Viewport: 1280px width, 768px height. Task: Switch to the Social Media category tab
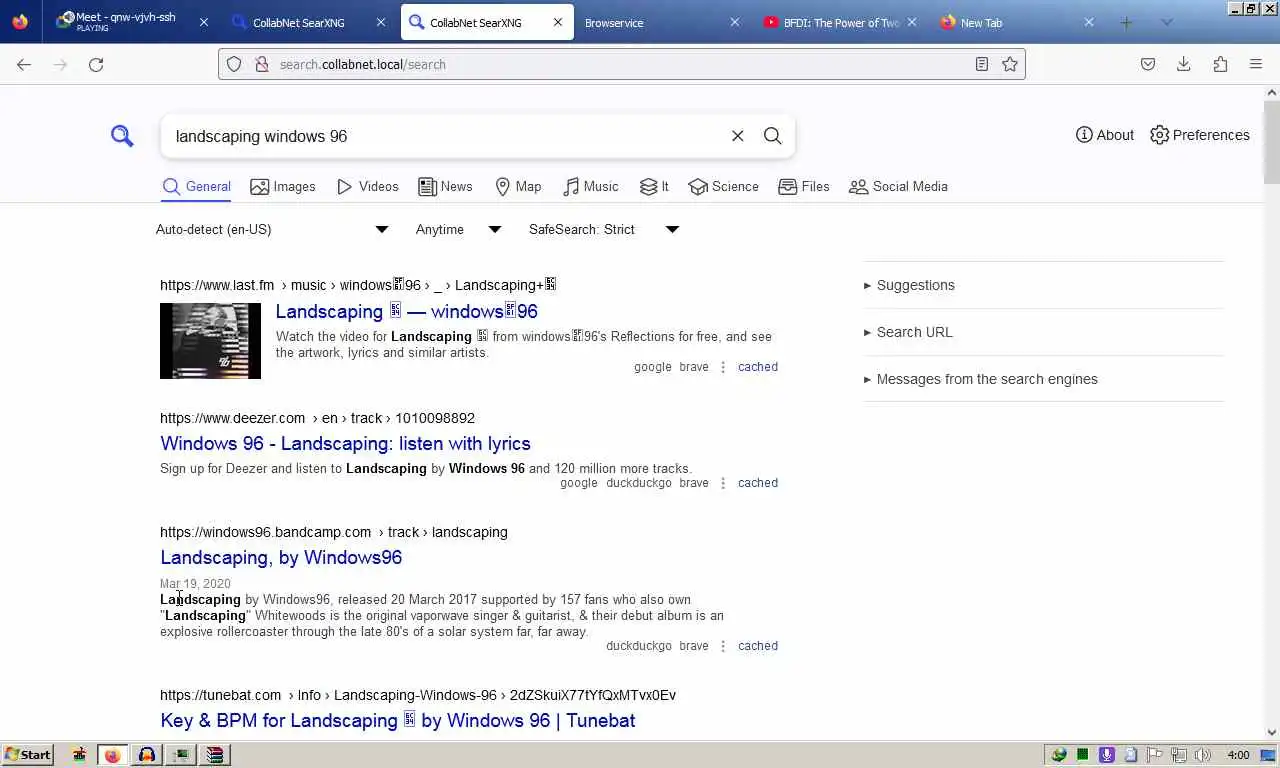click(898, 186)
